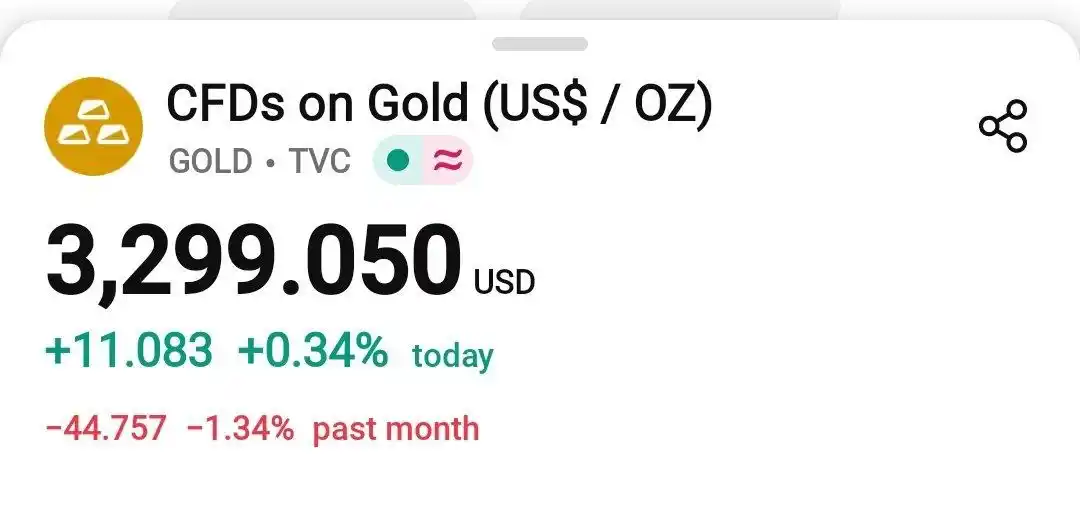Tap the right background tab behind sheet

(x=681, y=9)
